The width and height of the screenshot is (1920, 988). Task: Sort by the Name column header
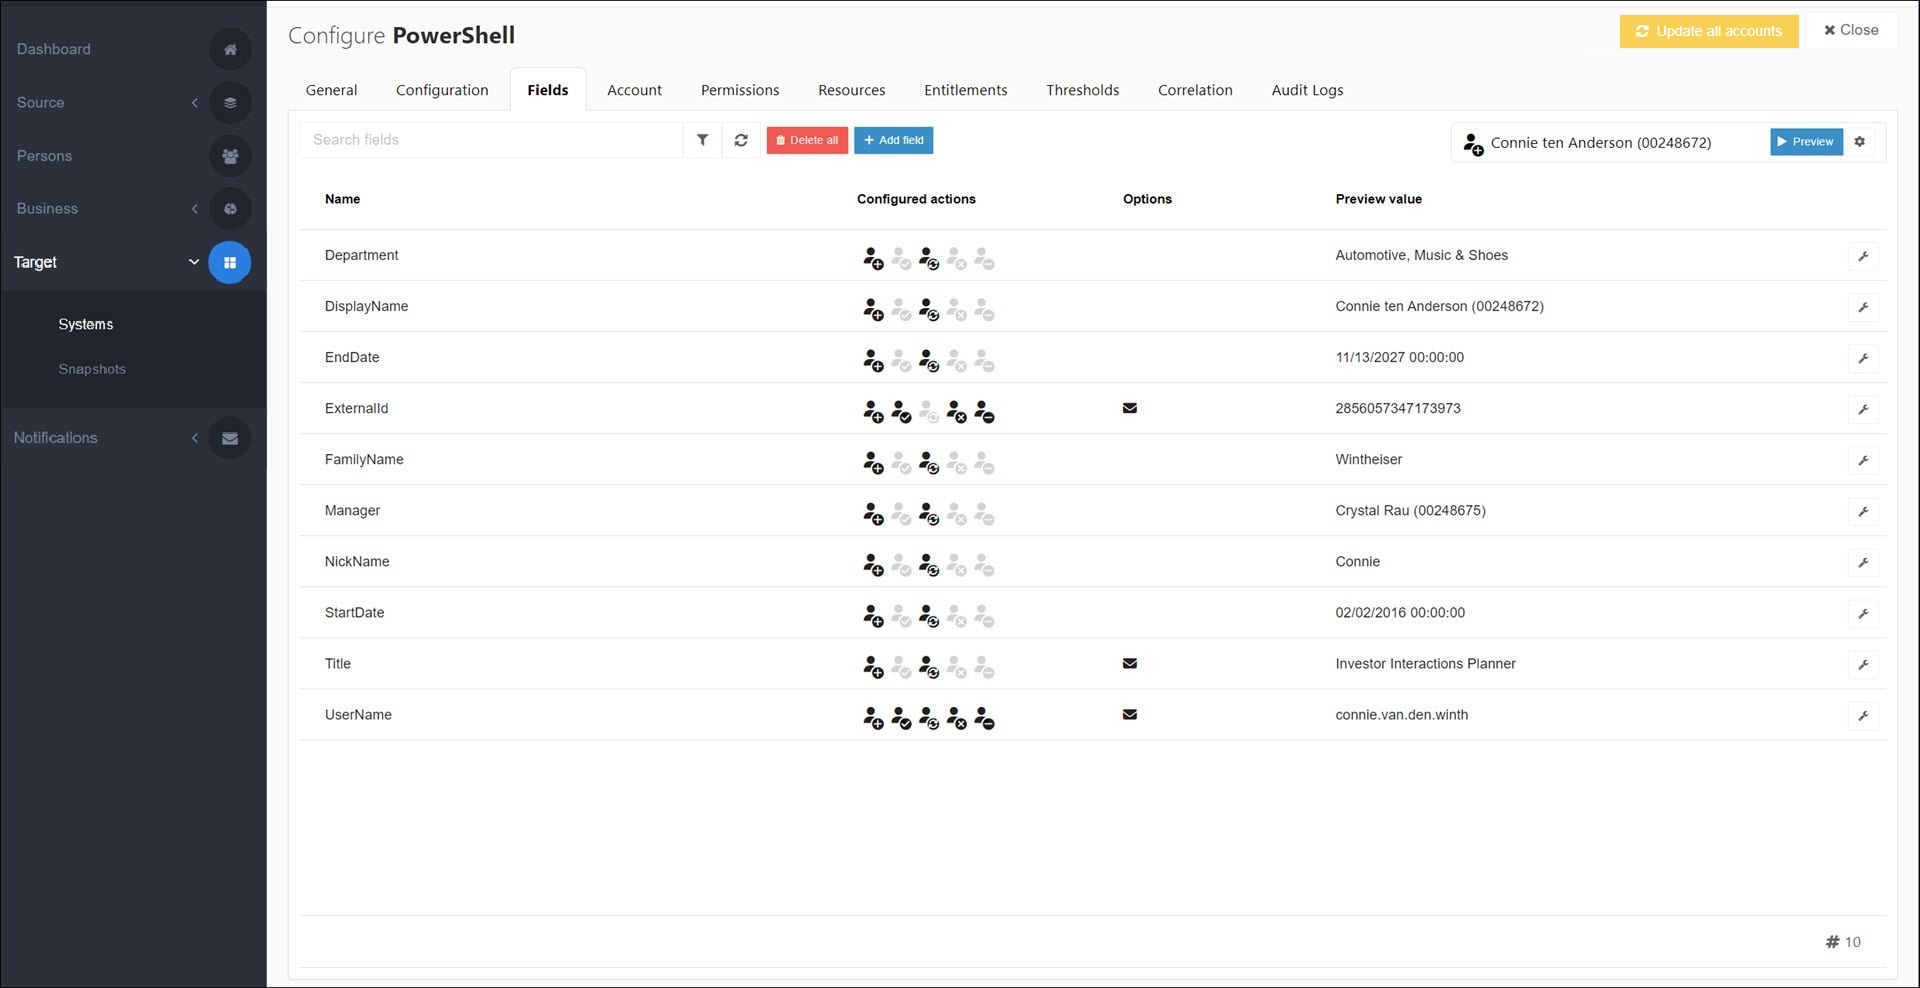[342, 199]
